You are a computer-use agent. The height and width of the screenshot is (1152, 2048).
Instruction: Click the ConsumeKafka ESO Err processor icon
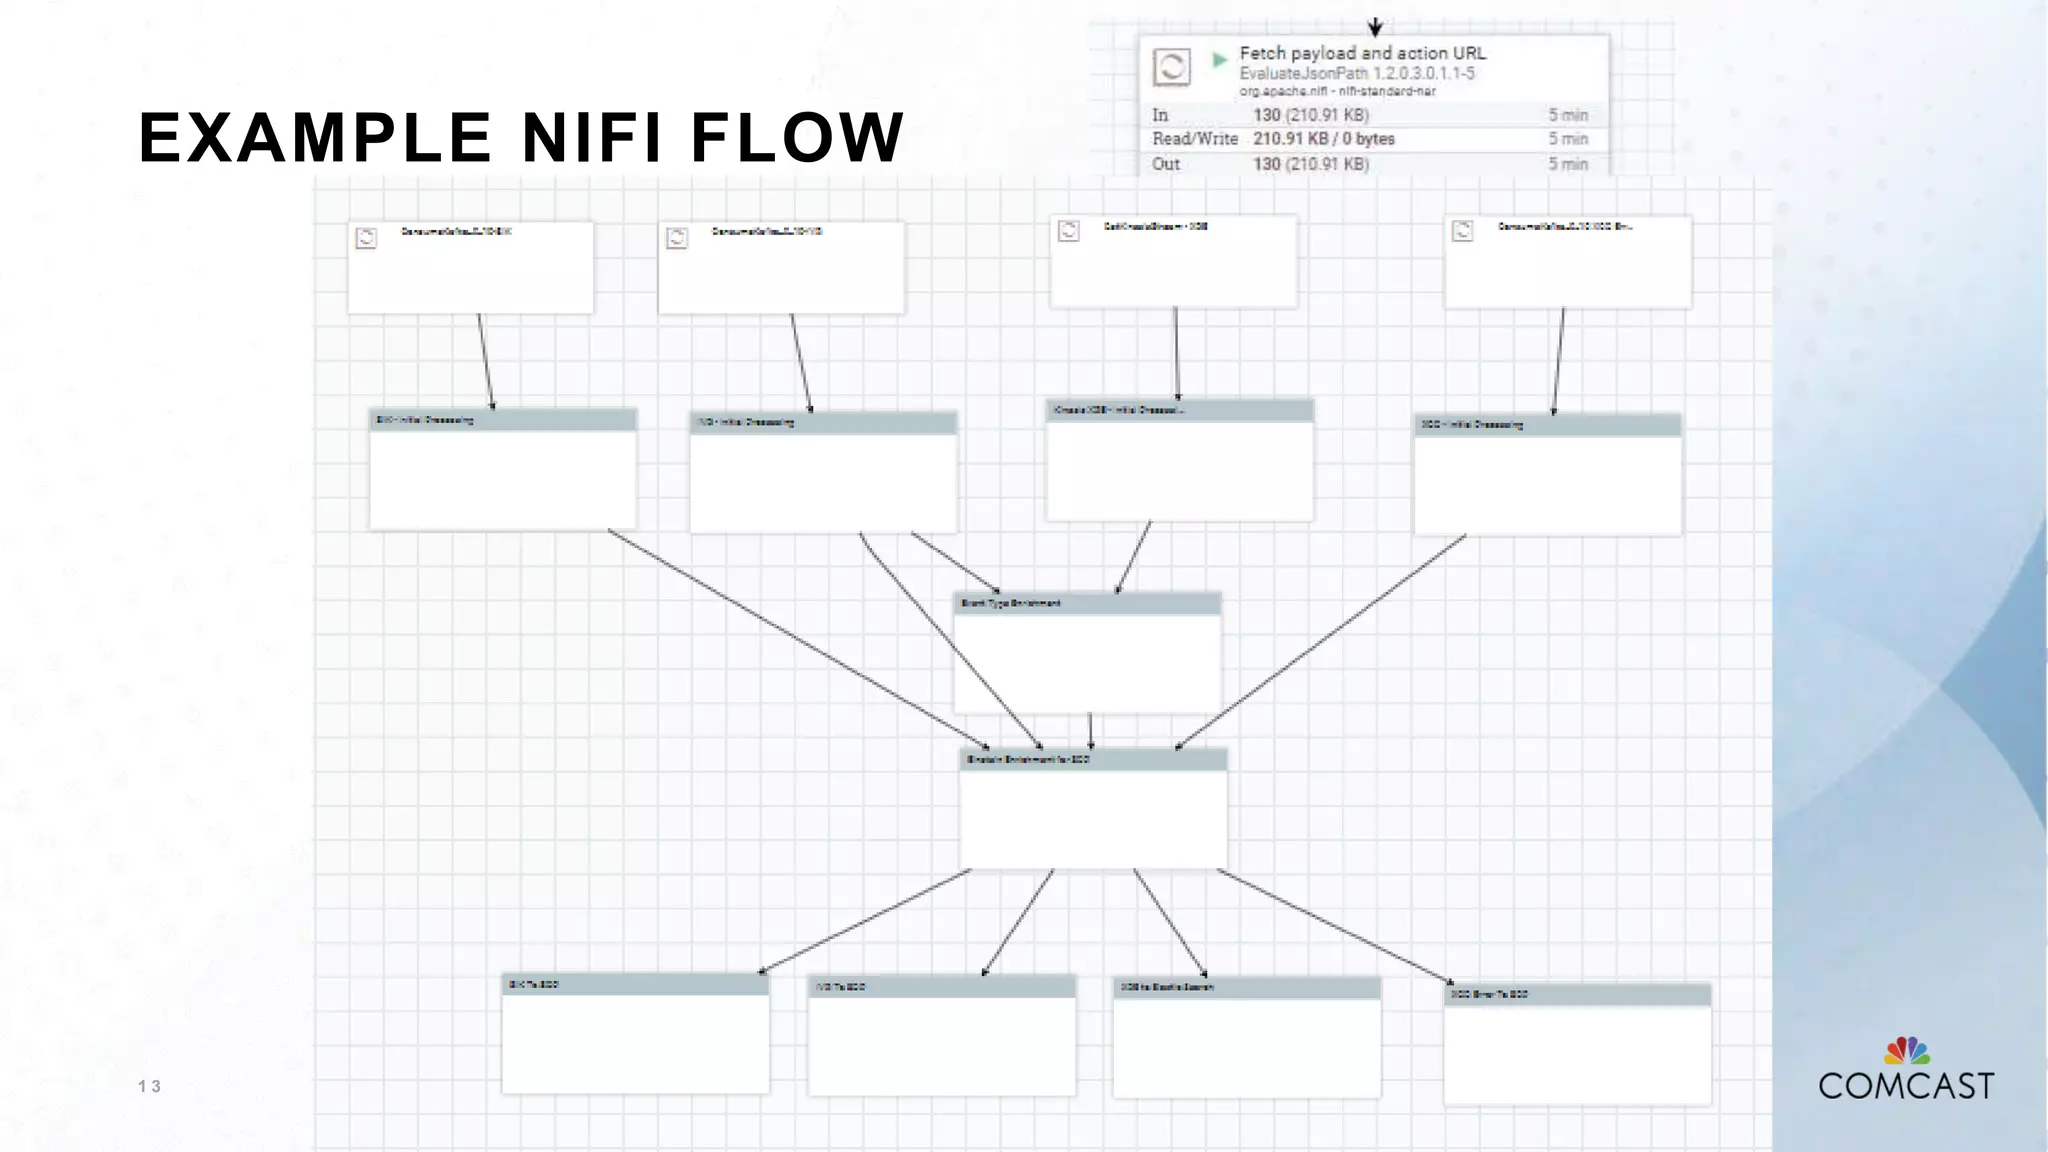(1463, 231)
